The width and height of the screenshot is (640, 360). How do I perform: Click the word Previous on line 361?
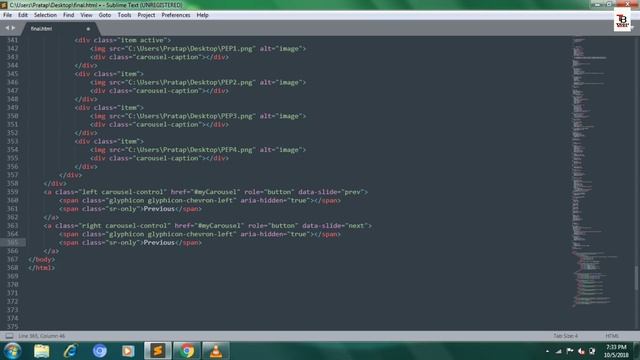coord(159,209)
